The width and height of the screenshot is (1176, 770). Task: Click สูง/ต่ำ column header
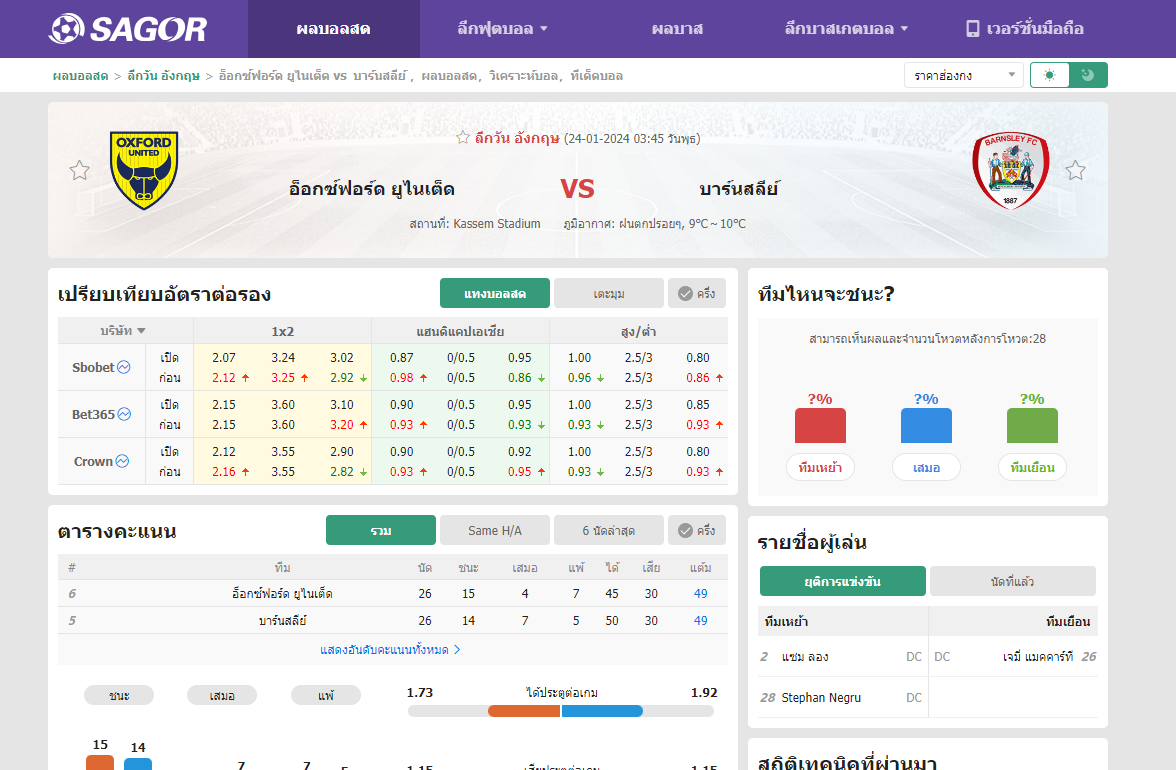coord(638,331)
